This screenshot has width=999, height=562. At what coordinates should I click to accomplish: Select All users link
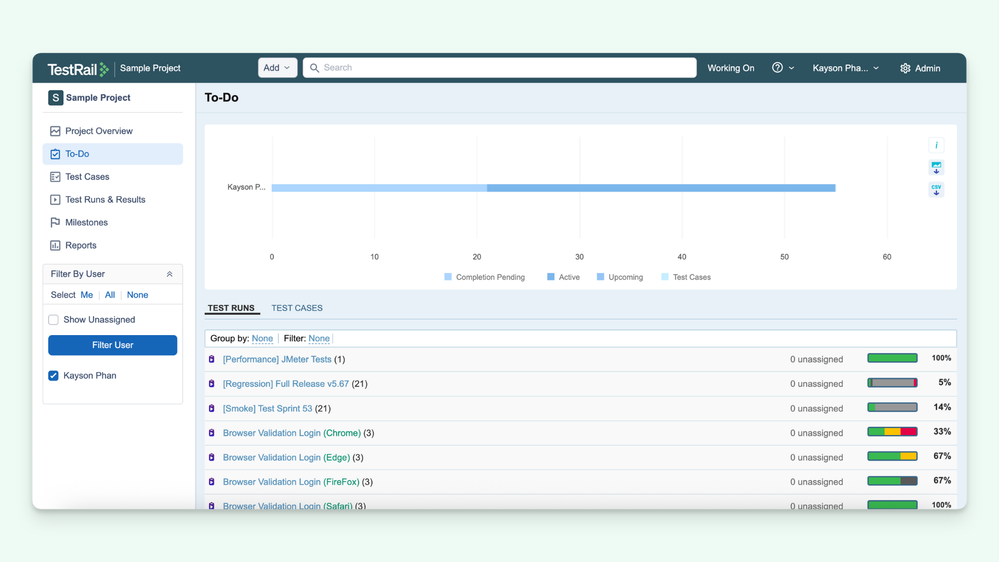click(x=110, y=295)
